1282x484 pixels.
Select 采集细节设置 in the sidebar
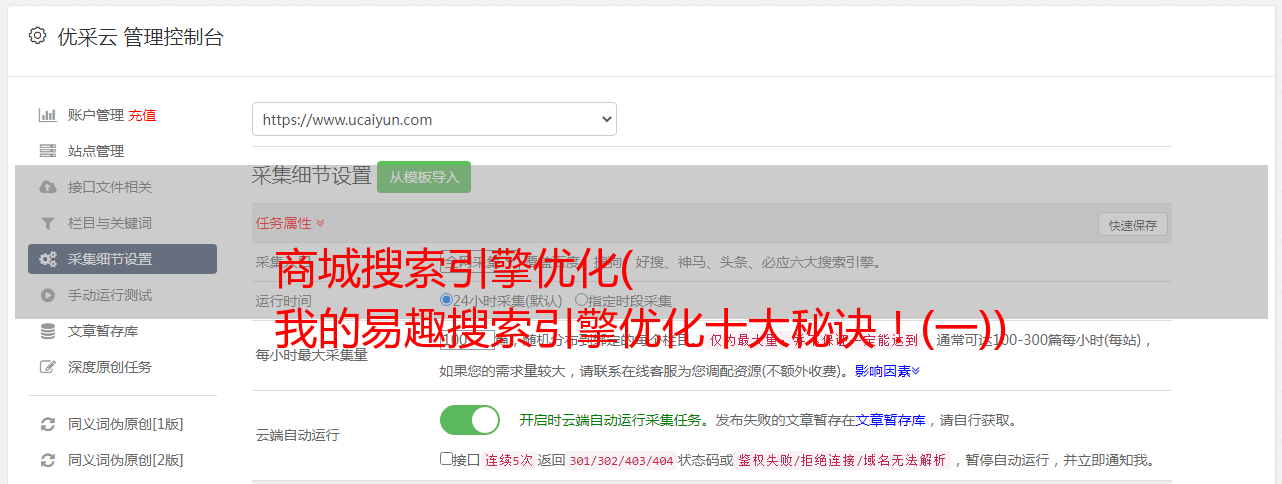tap(122, 259)
